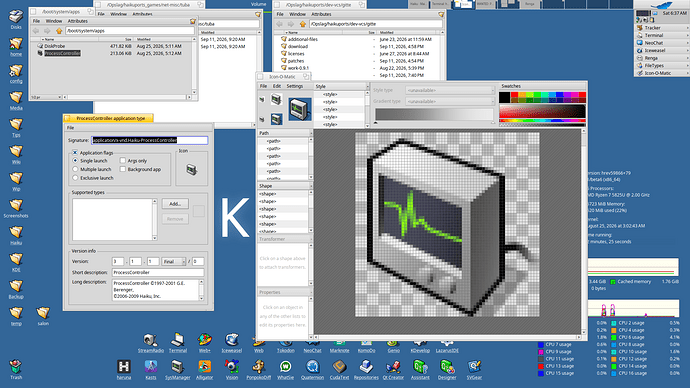Click the Signature text field
The height and width of the screenshot is (388, 690).
point(150,140)
